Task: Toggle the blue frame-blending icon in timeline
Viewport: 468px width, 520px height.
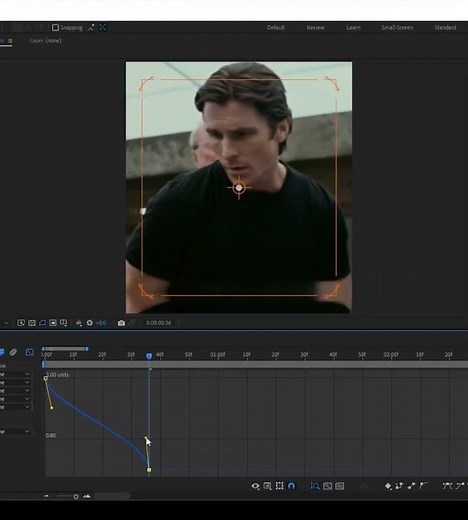Action: 2,352
